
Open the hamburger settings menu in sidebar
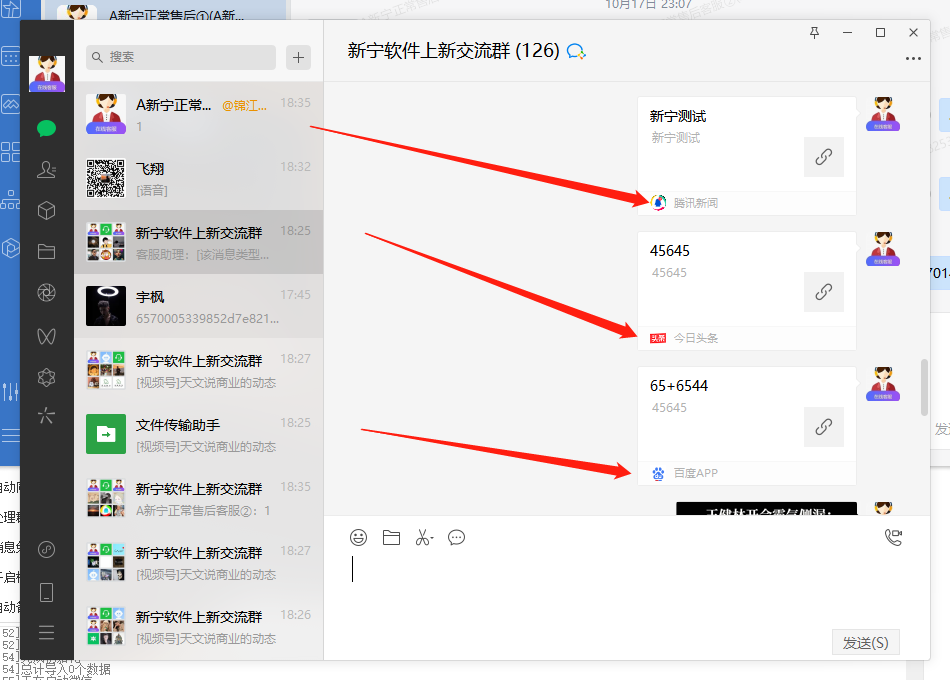(47, 633)
